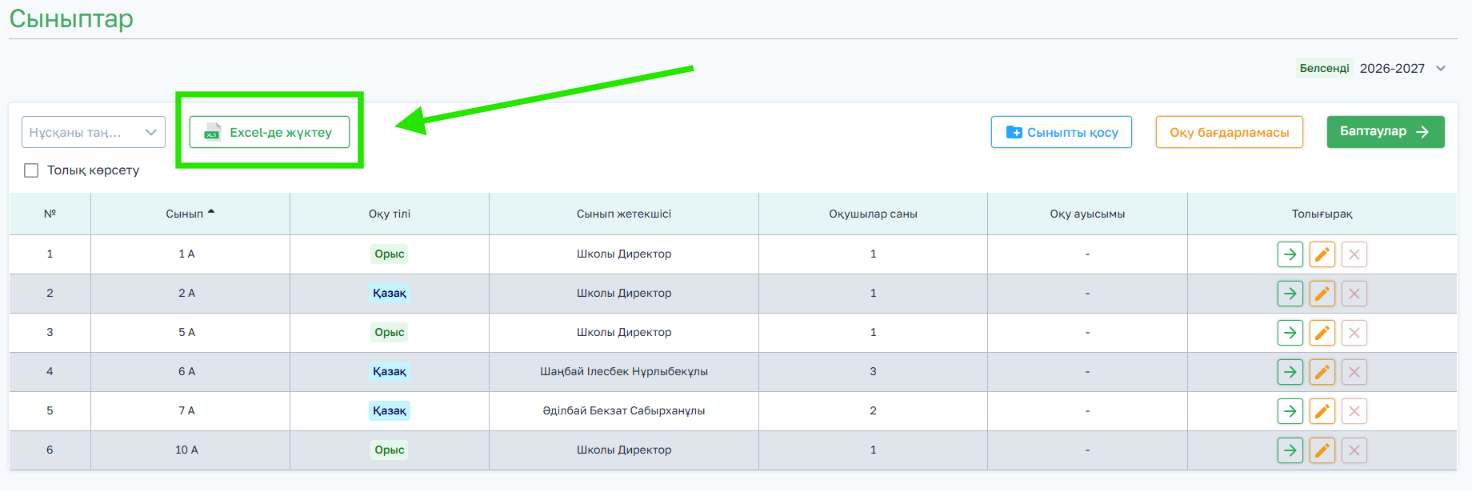This screenshot has width=1473, height=491.
Task: Click student count 3 in row 6 А
Action: tap(873, 372)
